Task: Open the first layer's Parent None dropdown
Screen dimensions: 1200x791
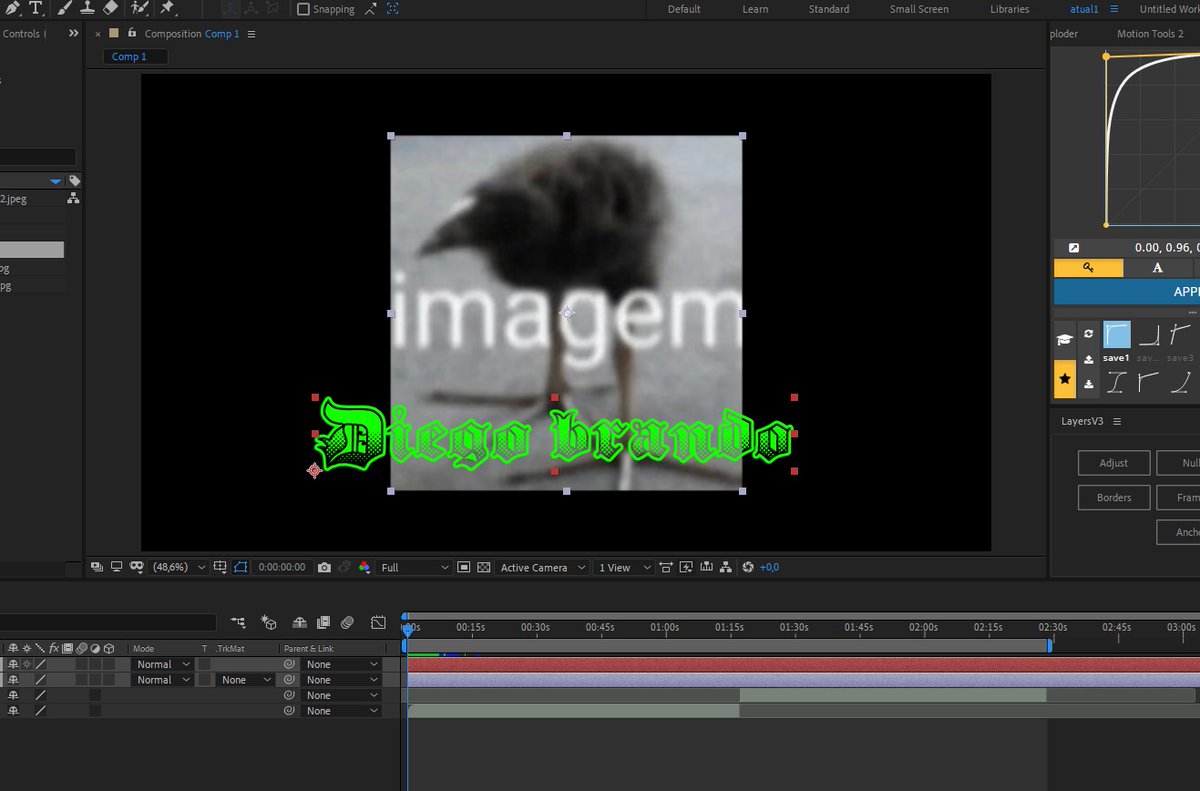Action: pos(342,664)
